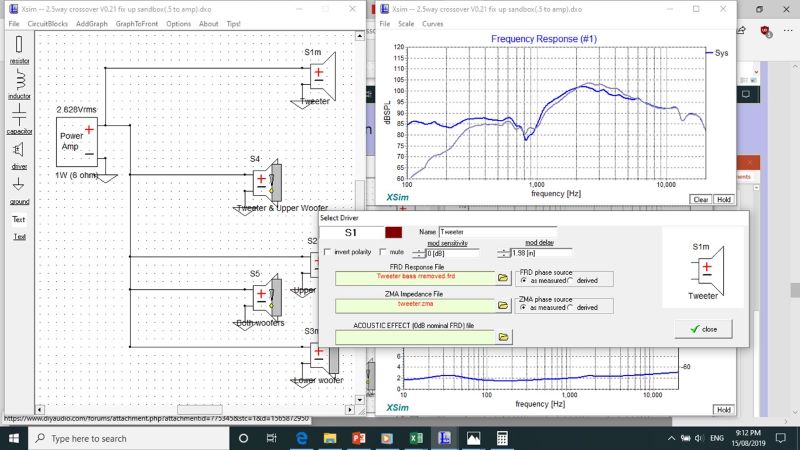Click the Sys legend entry
The image size is (800, 450).
(x=717, y=53)
